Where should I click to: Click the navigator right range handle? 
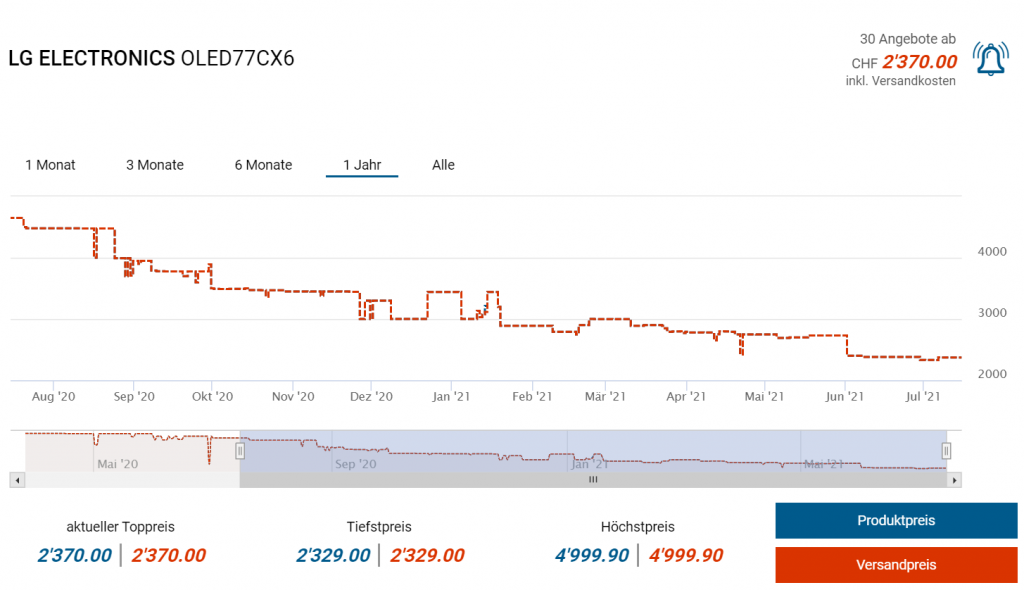pos(946,451)
